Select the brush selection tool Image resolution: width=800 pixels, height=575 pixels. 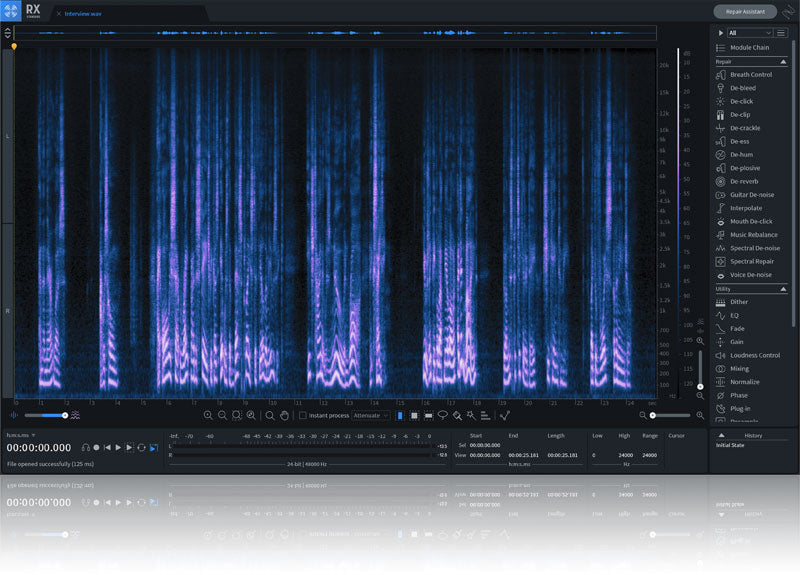tap(457, 415)
